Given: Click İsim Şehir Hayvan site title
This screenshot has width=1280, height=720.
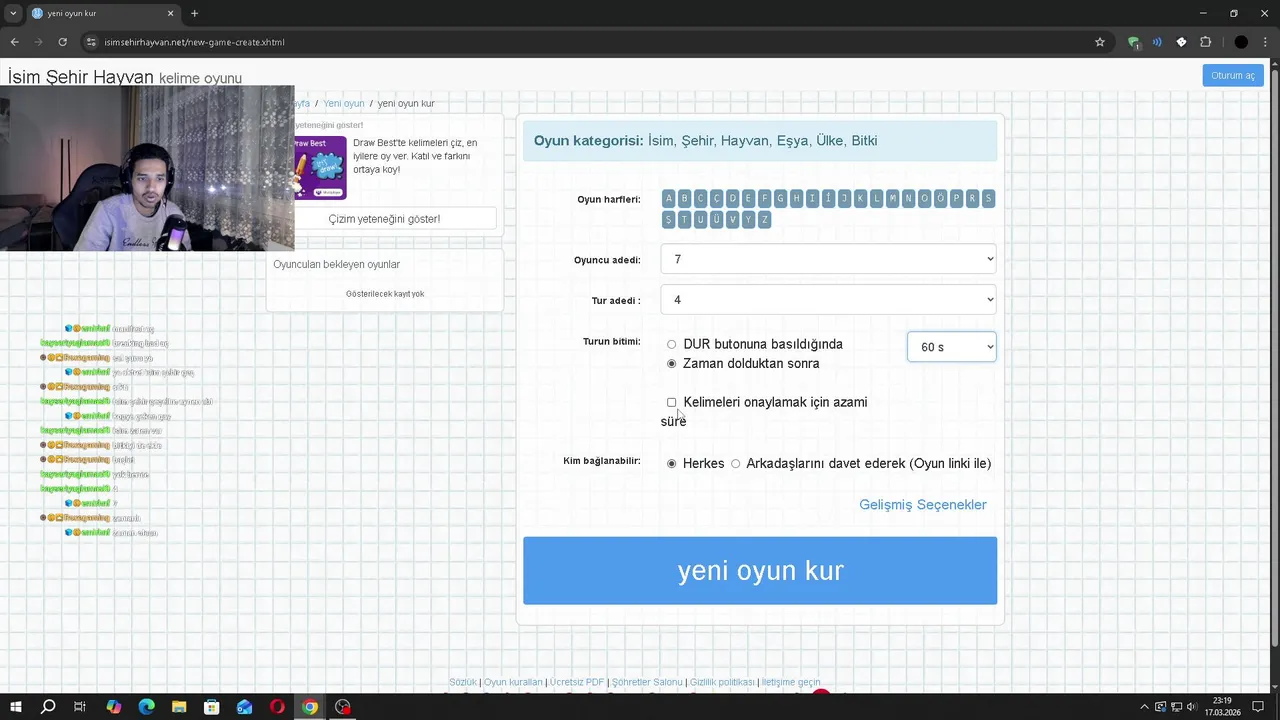Looking at the screenshot, I should pos(81,77).
